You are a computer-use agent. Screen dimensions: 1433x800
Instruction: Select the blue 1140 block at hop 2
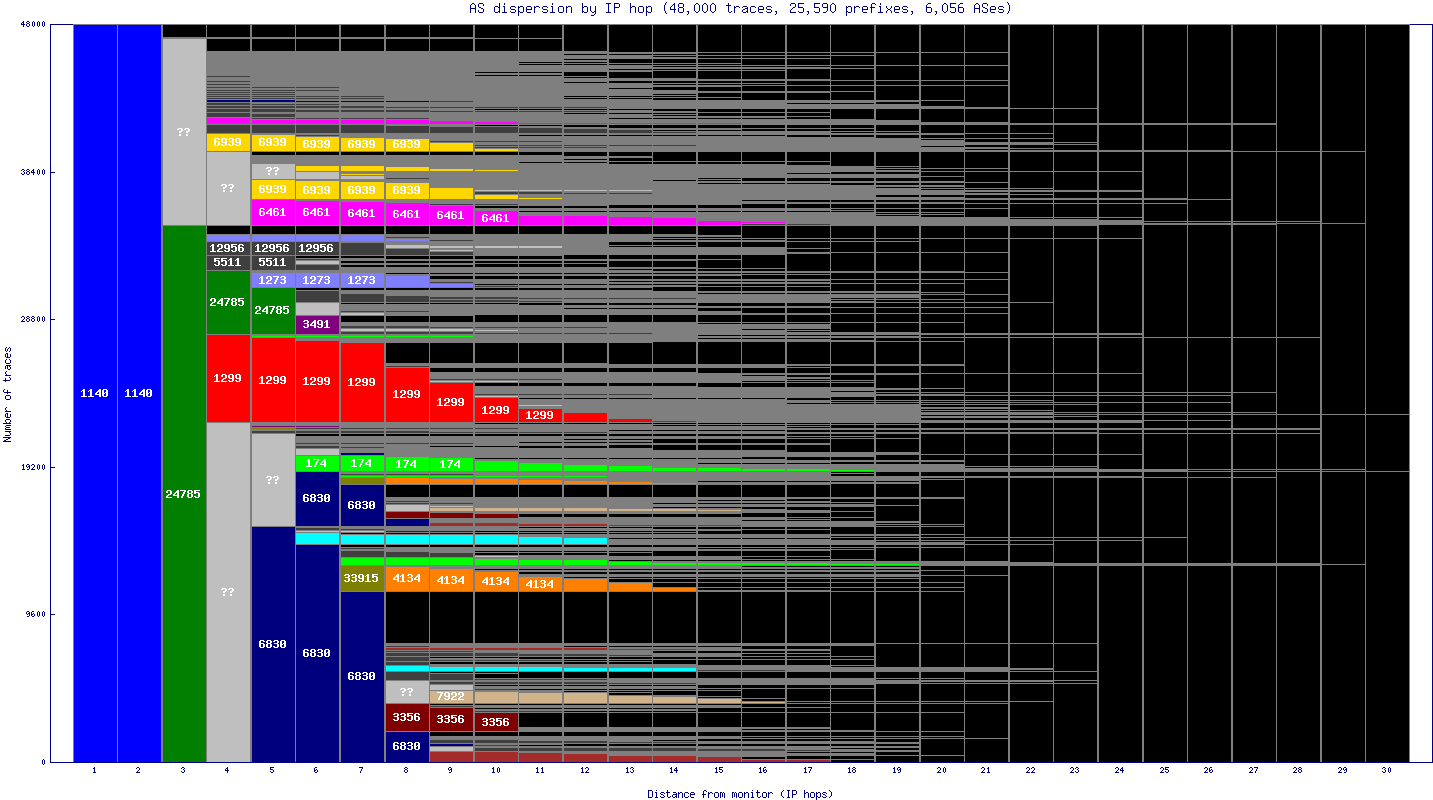(139, 393)
